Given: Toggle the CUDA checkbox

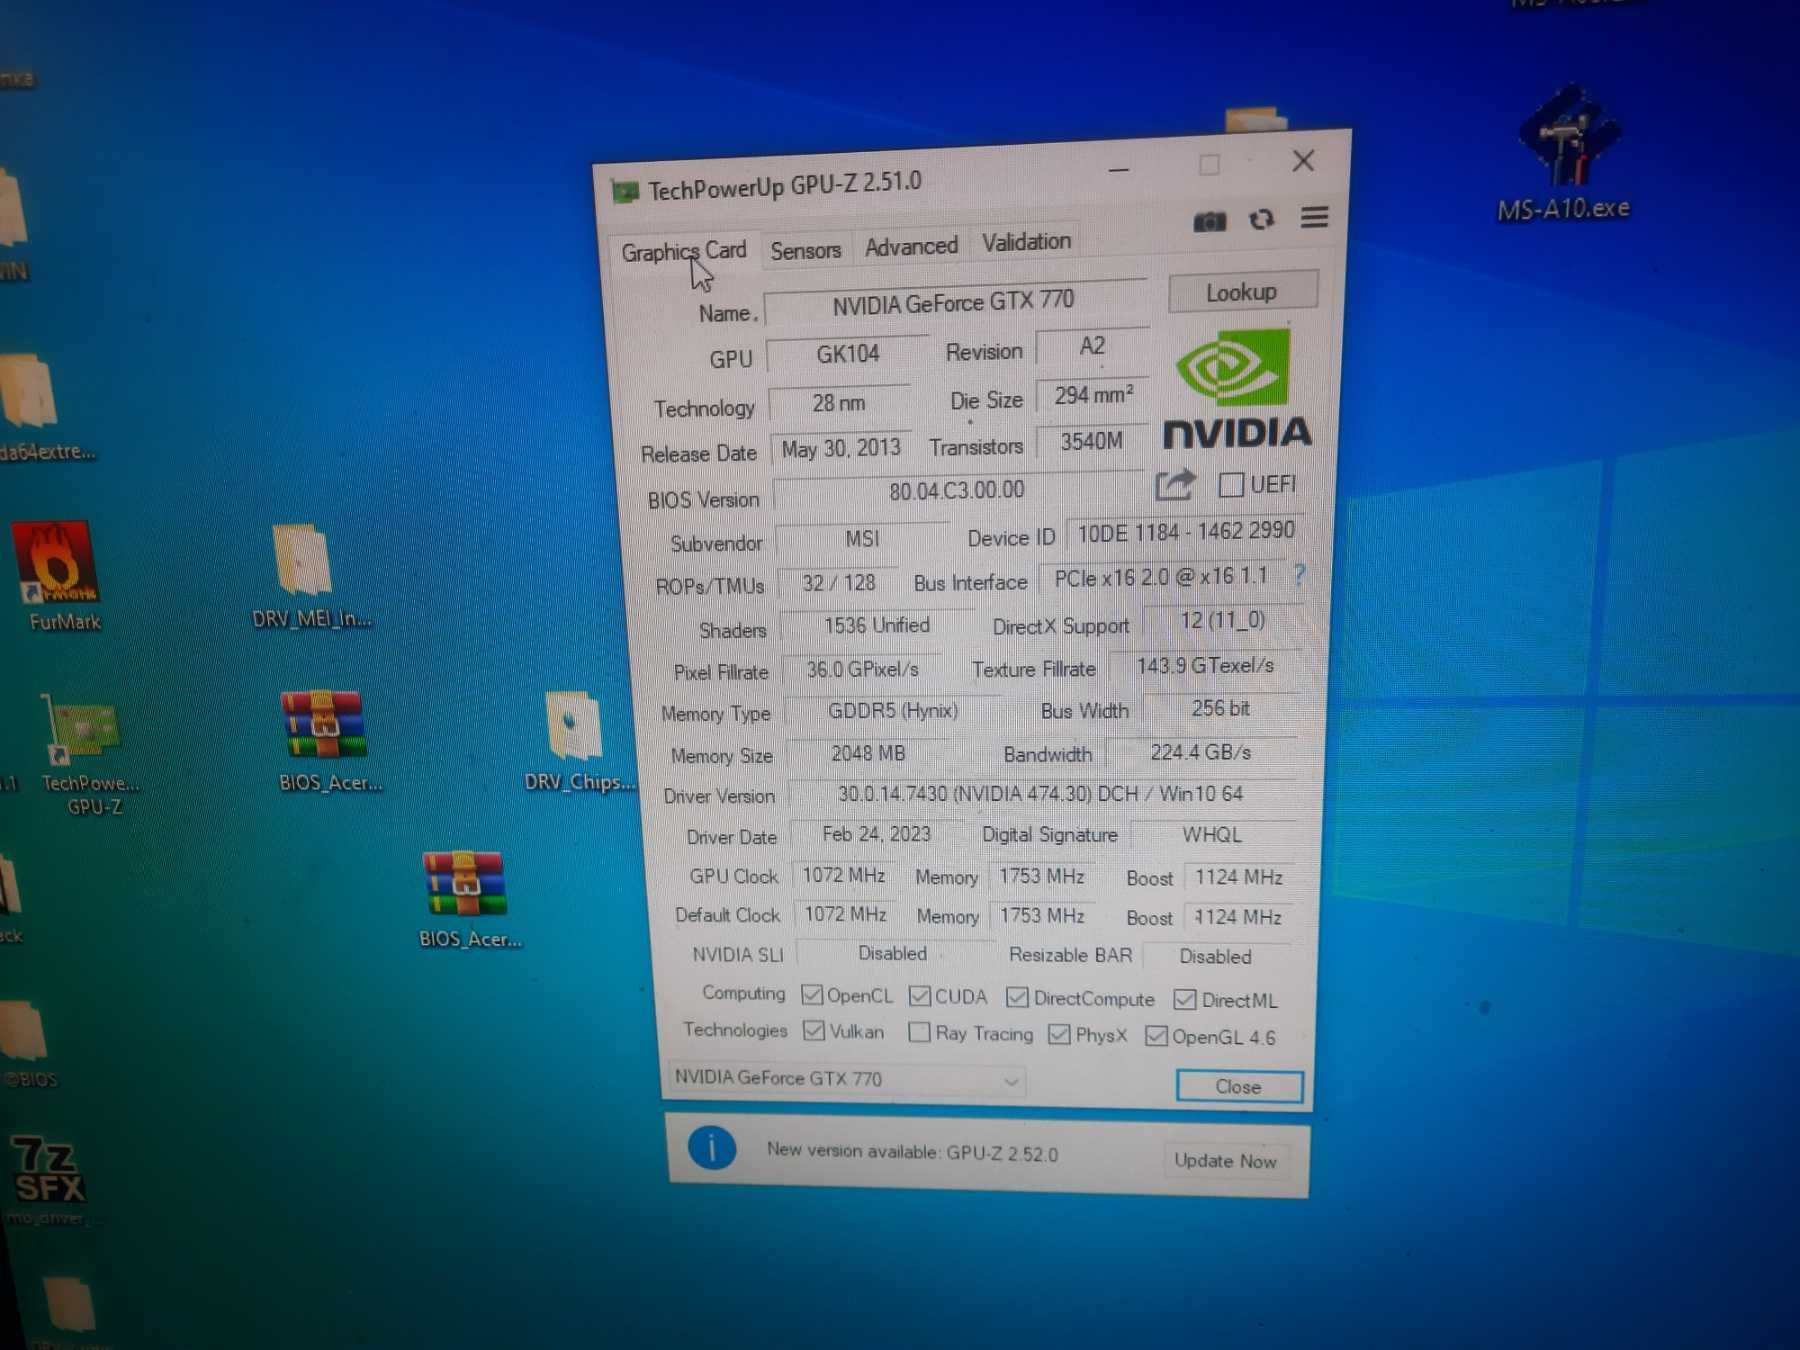Looking at the screenshot, I should tap(920, 996).
